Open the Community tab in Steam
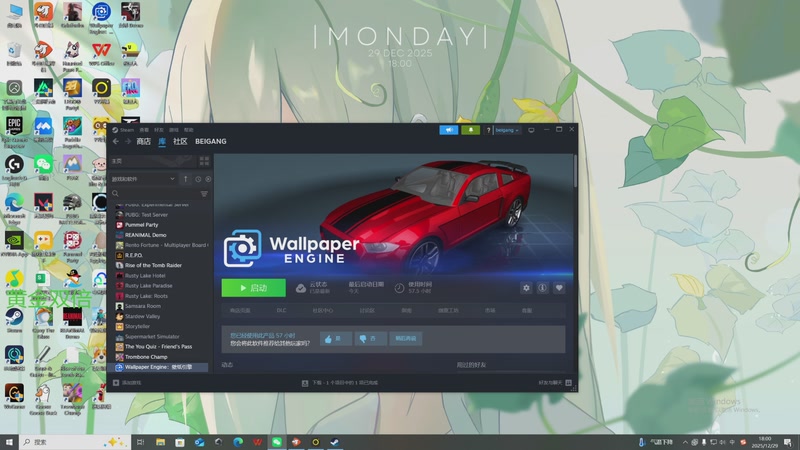Viewport: 800px width, 450px height. (180, 141)
